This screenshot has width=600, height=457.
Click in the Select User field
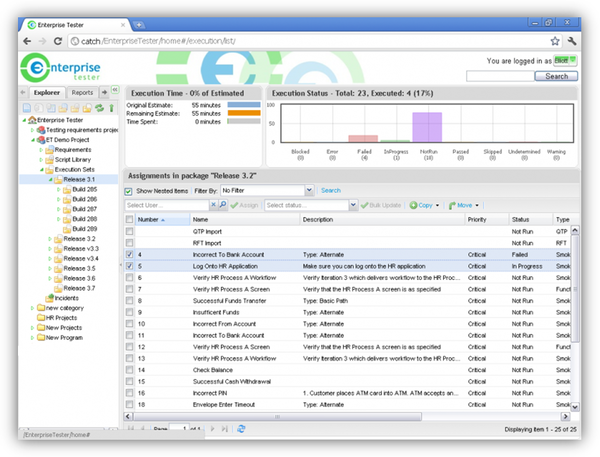click(x=167, y=205)
